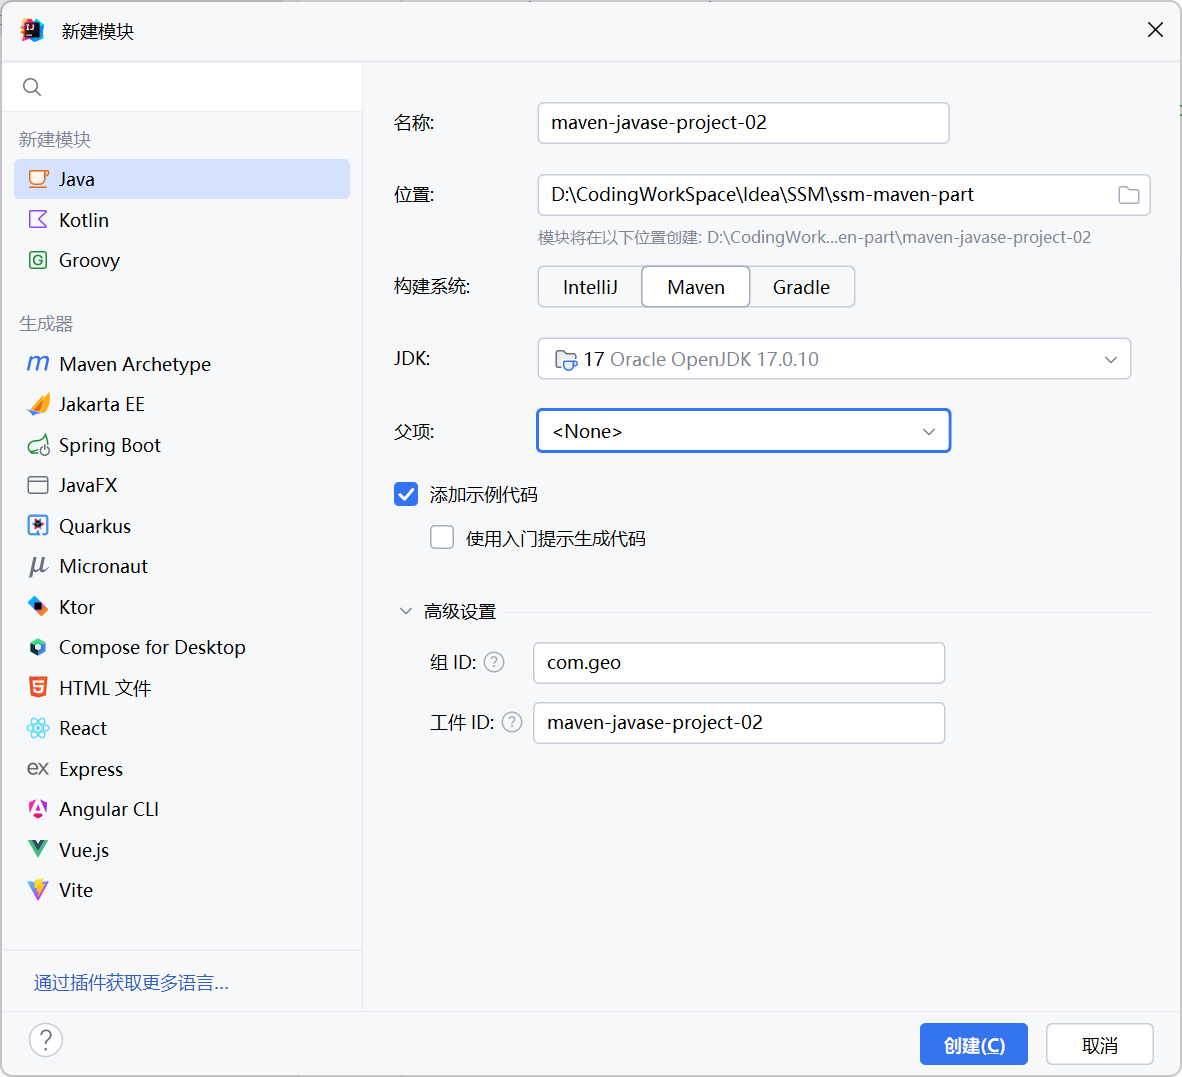Screen dimensions: 1182x1077
Task: Click the search magnifier icon
Action: point(32,87)
